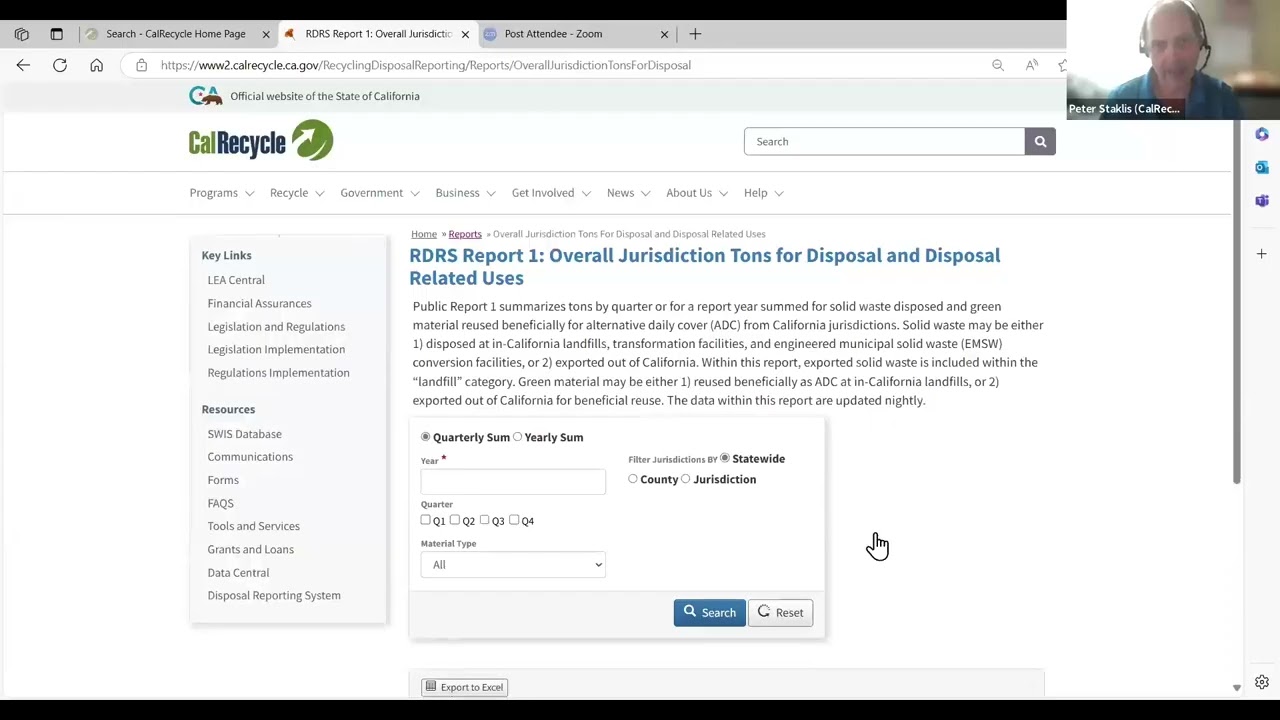The image size is (1280, 720).
Task: Switch to Search - CalRecycle Home Page tab
Action: click(x=175, y=34)
